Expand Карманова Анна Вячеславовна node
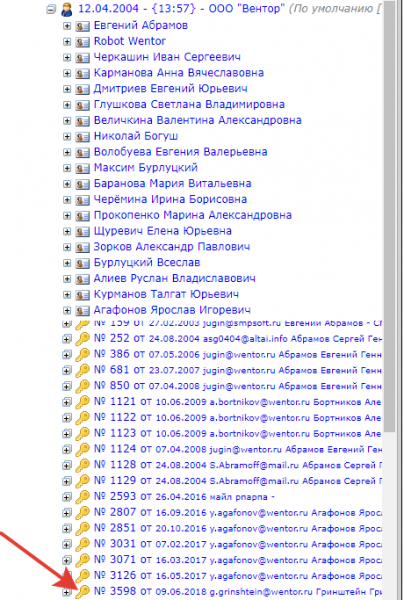The image size is (404, 600). (x=67, y=73)
